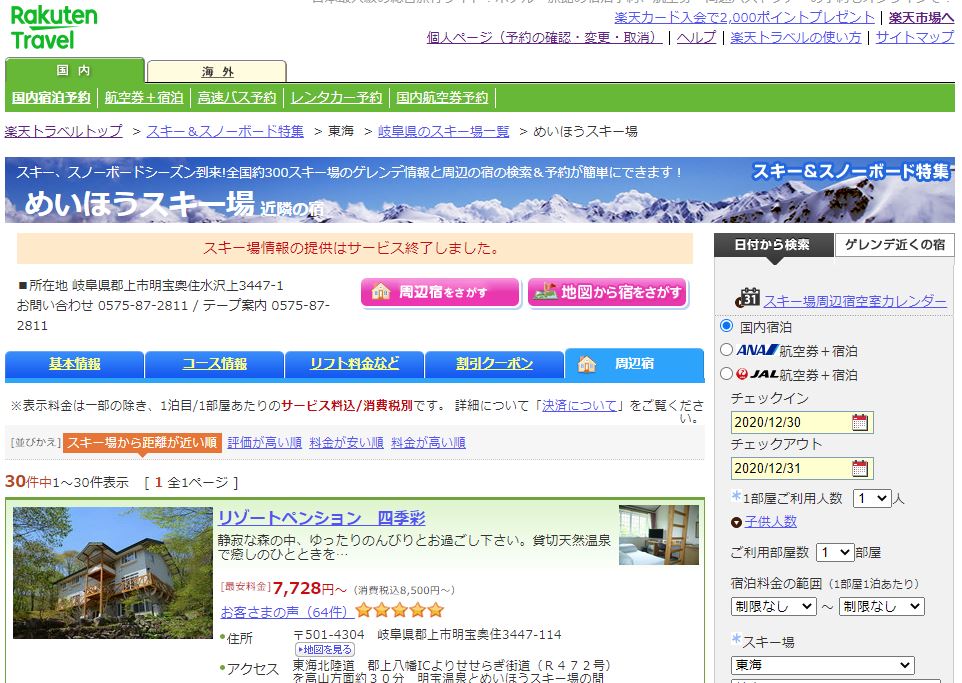This screenshot has width=962, height=683.
Task: Open 楽天トラベルの使い方 link
Action: [x=796, y=37]
